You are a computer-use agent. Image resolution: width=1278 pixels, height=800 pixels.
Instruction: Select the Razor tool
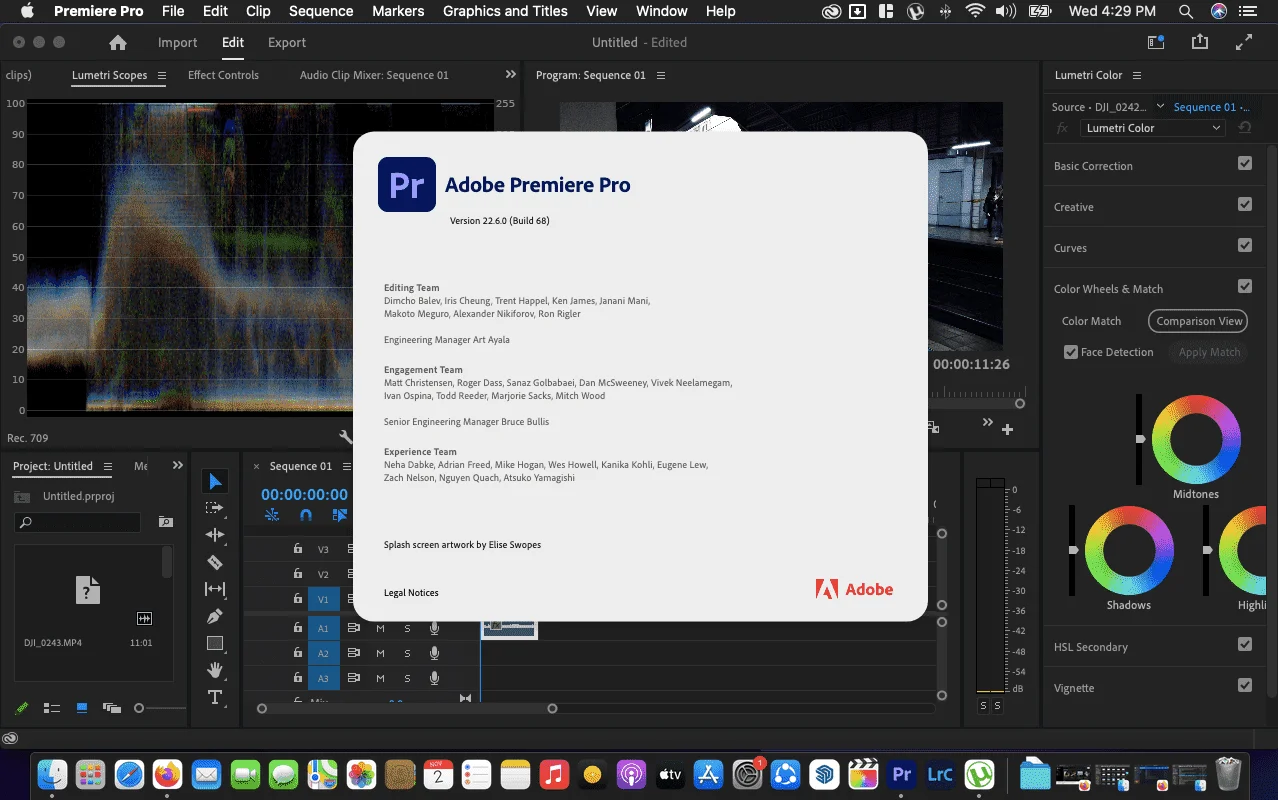[215, 562]
